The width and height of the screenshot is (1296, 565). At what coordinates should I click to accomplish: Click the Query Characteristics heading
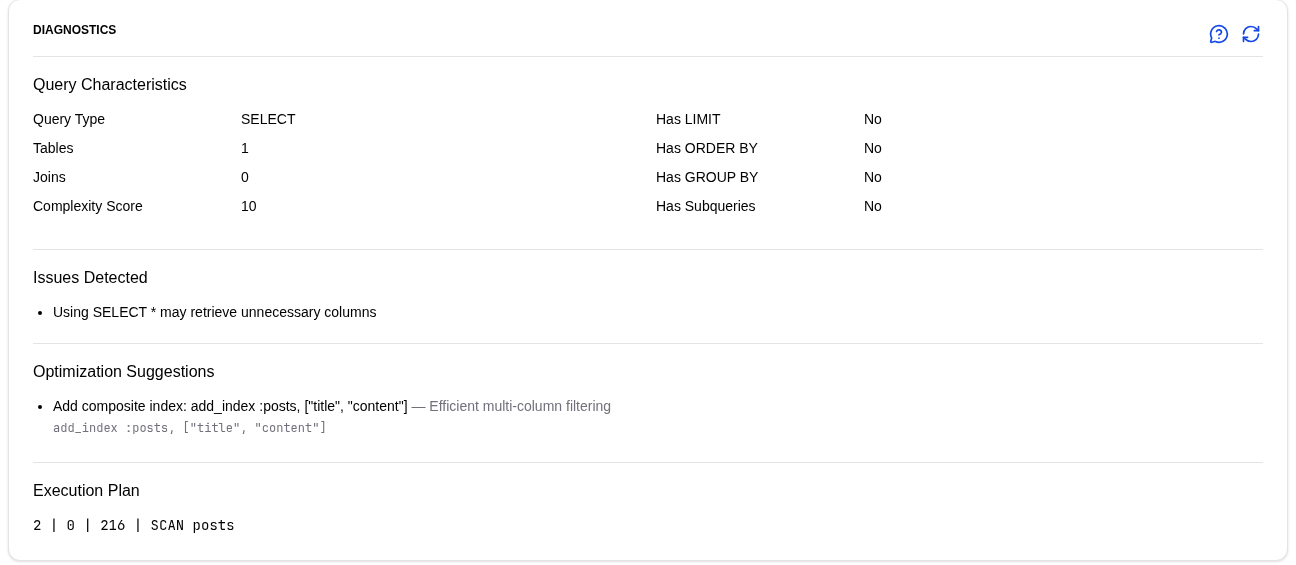point(110,85)
